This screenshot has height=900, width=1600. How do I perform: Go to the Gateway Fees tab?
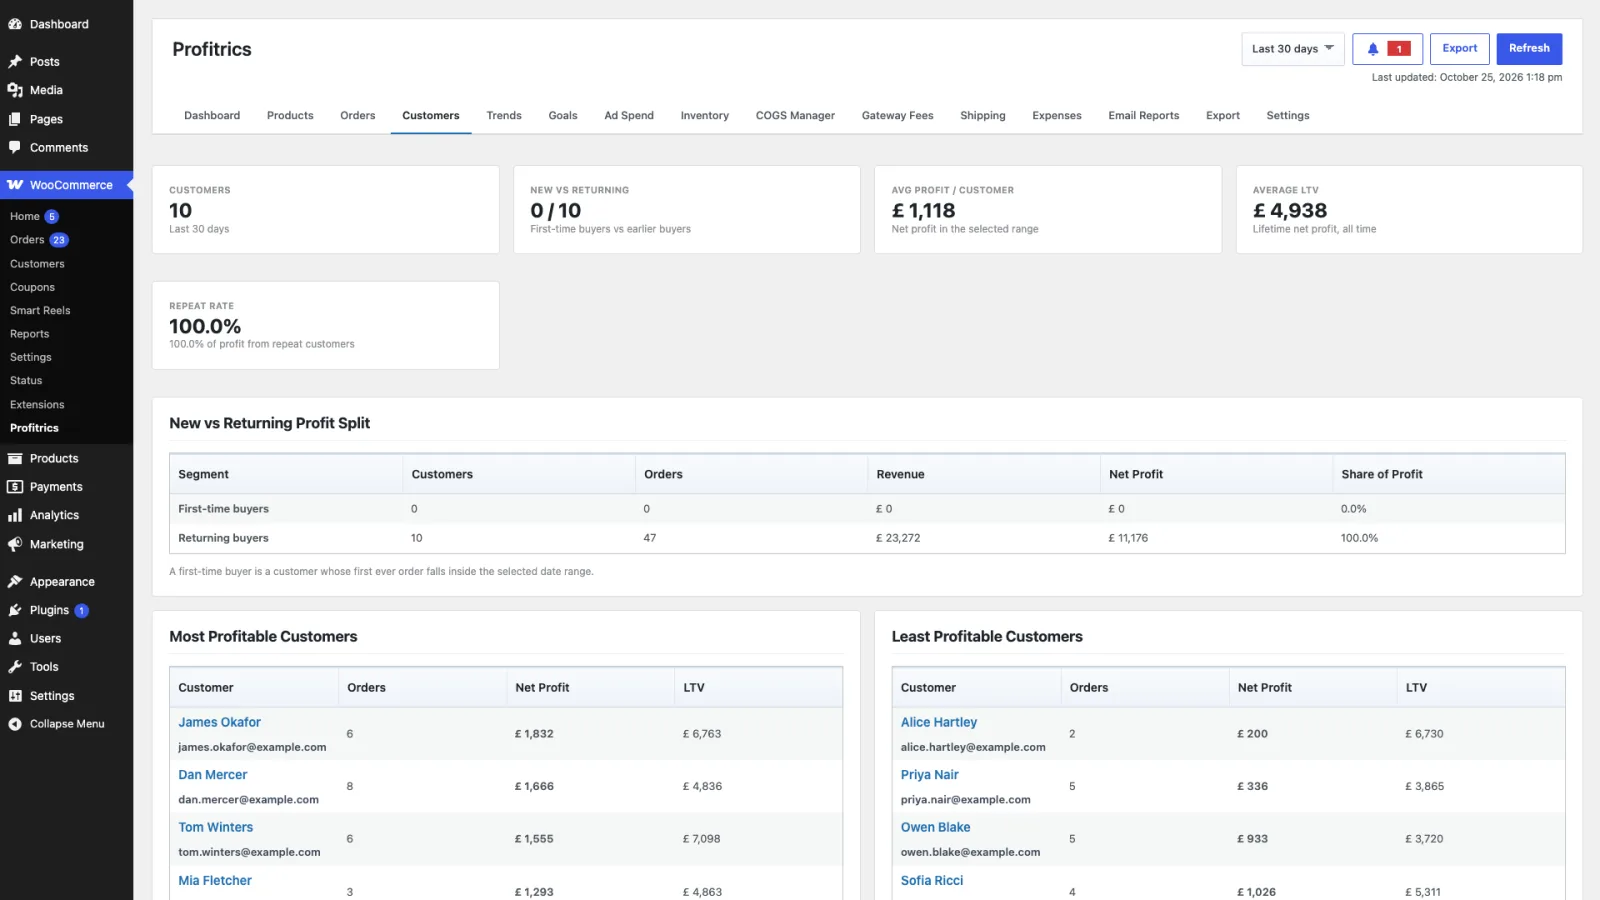[x=897, y=116]
